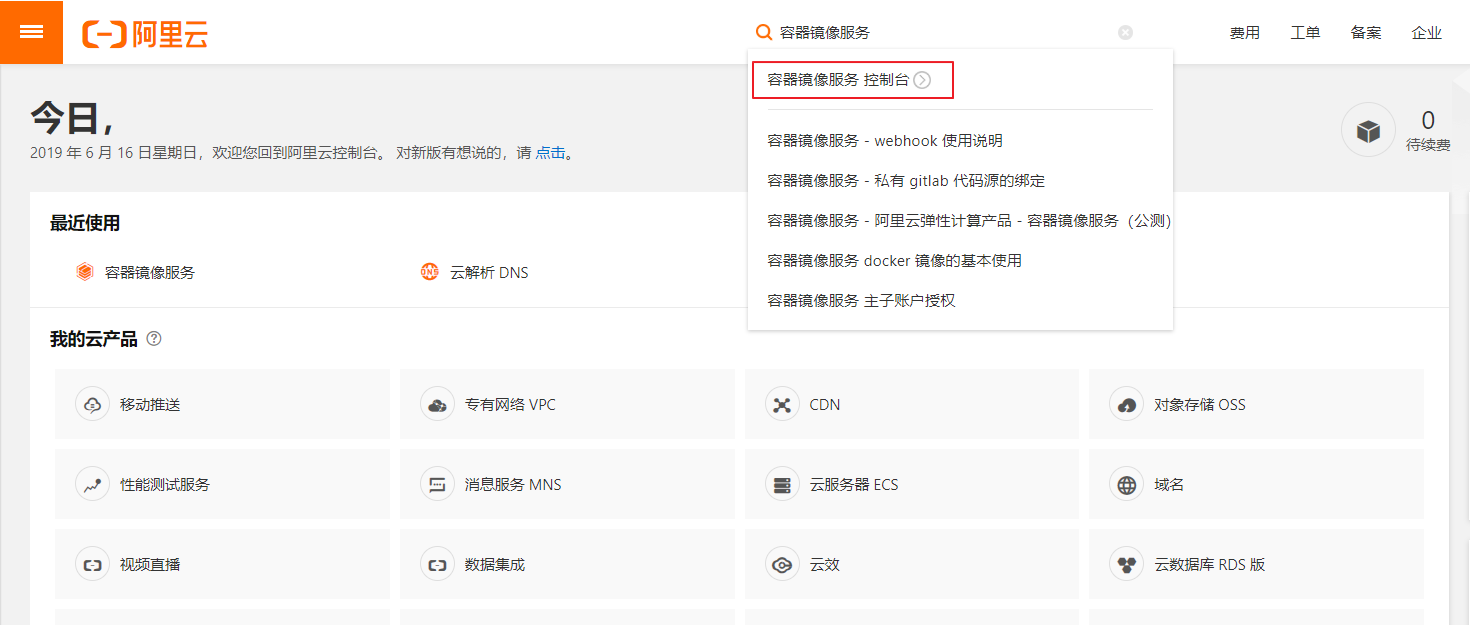Open the 工单 top menu

pos(1305,33)
